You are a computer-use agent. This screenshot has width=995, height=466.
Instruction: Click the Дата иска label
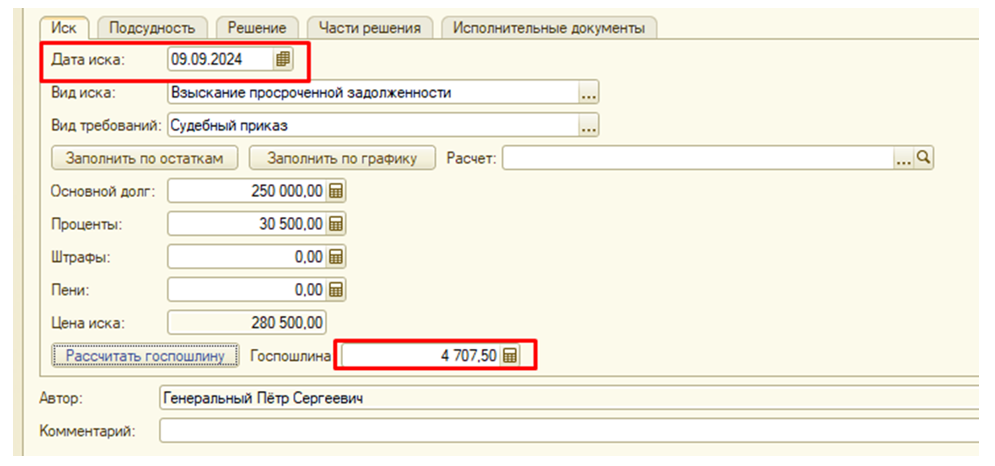[x=88, y=60]
